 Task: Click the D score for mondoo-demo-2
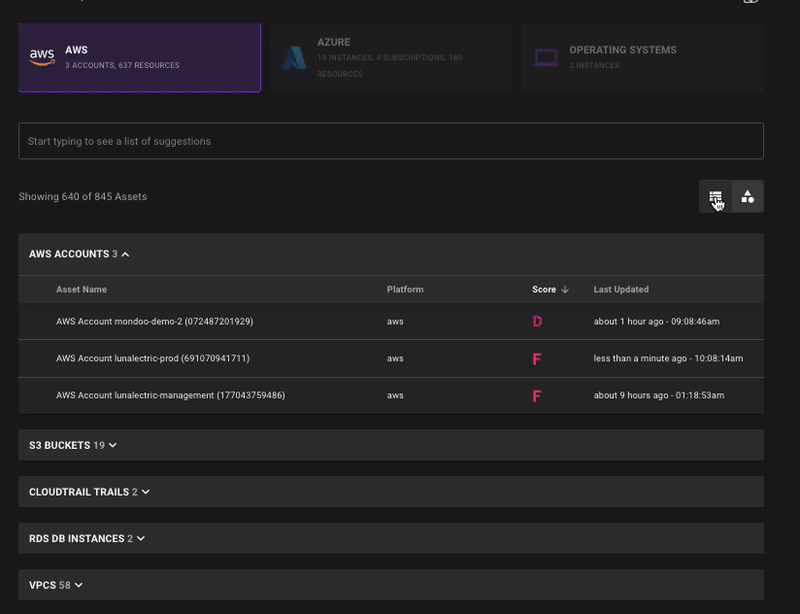[537, 322]
